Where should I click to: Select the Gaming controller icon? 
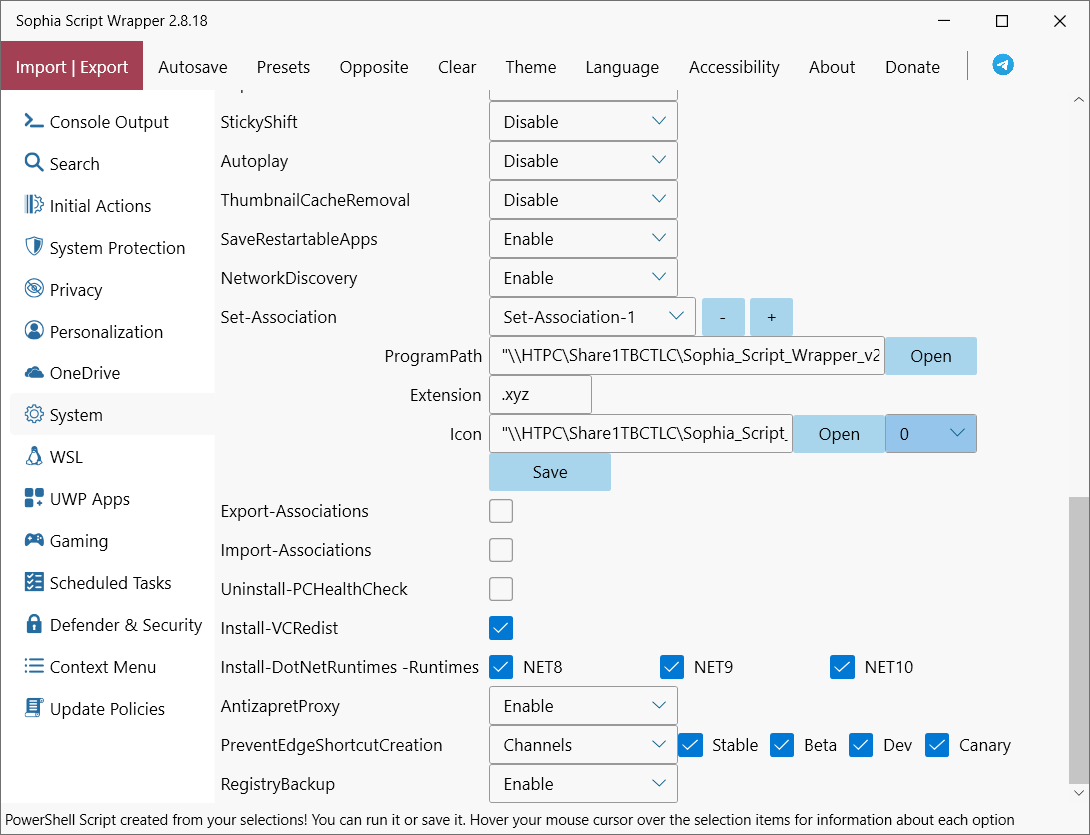34,541
